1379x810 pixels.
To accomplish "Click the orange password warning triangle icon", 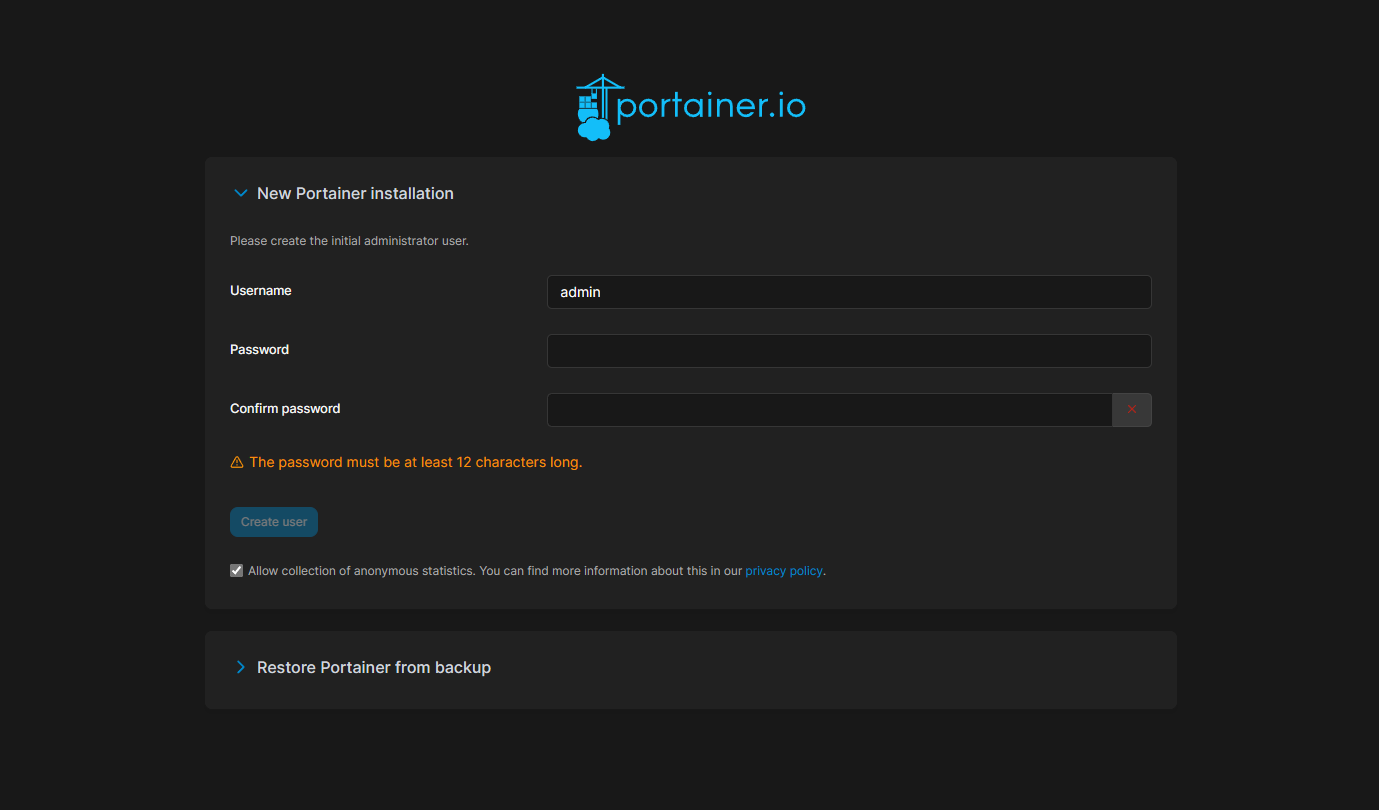I will tap(237, 462).
